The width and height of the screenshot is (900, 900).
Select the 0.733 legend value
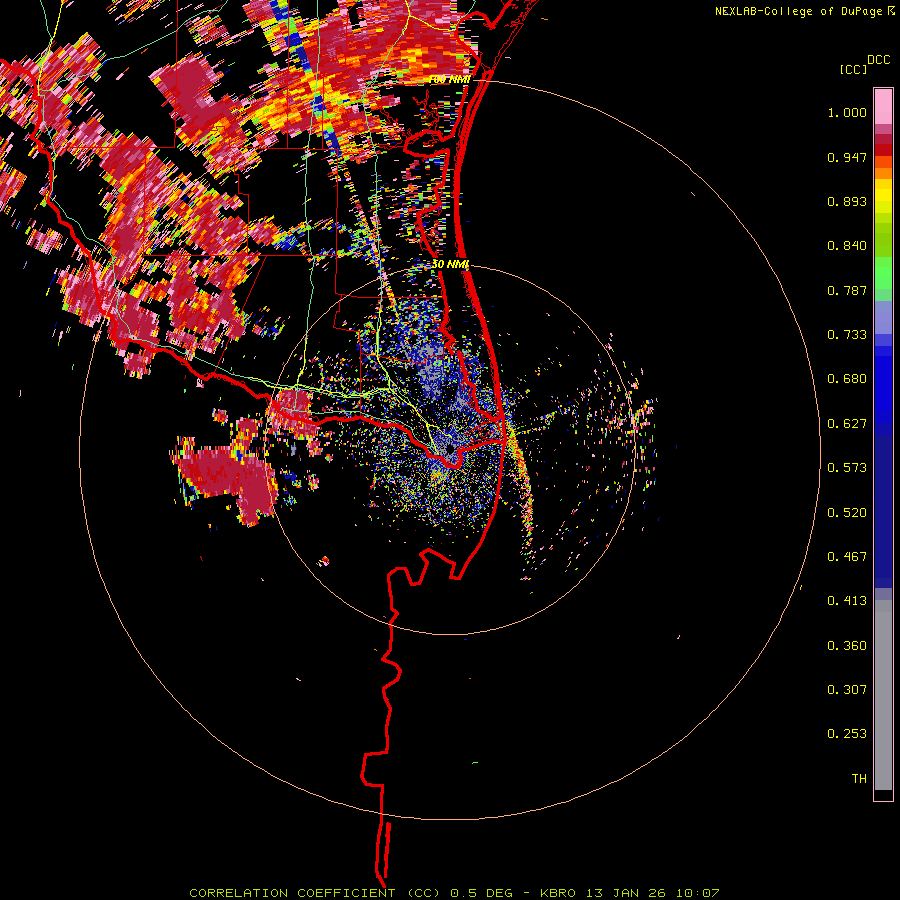847,335
